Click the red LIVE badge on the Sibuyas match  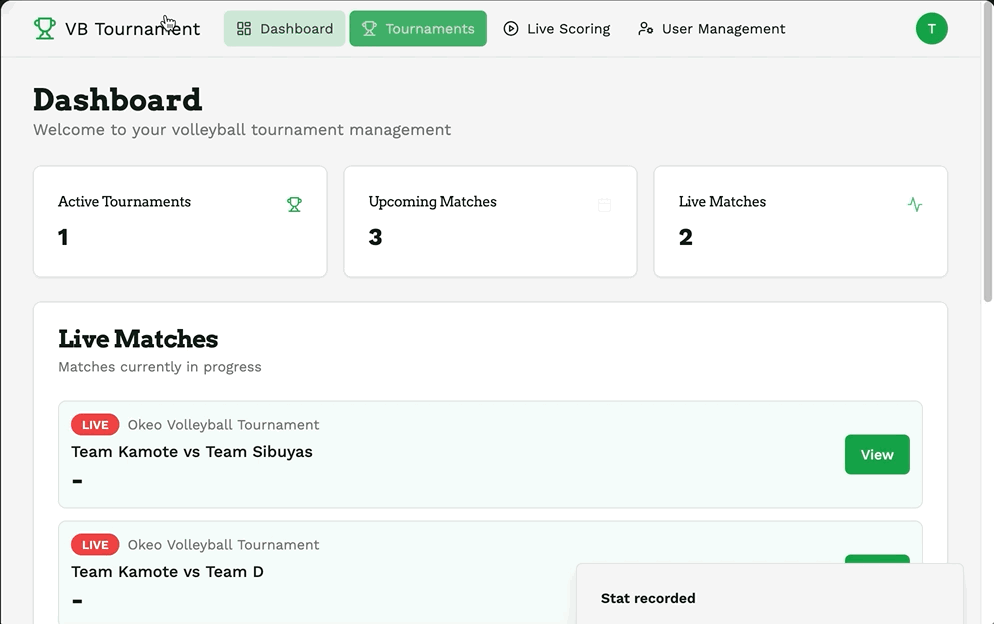tap(95, 425)
